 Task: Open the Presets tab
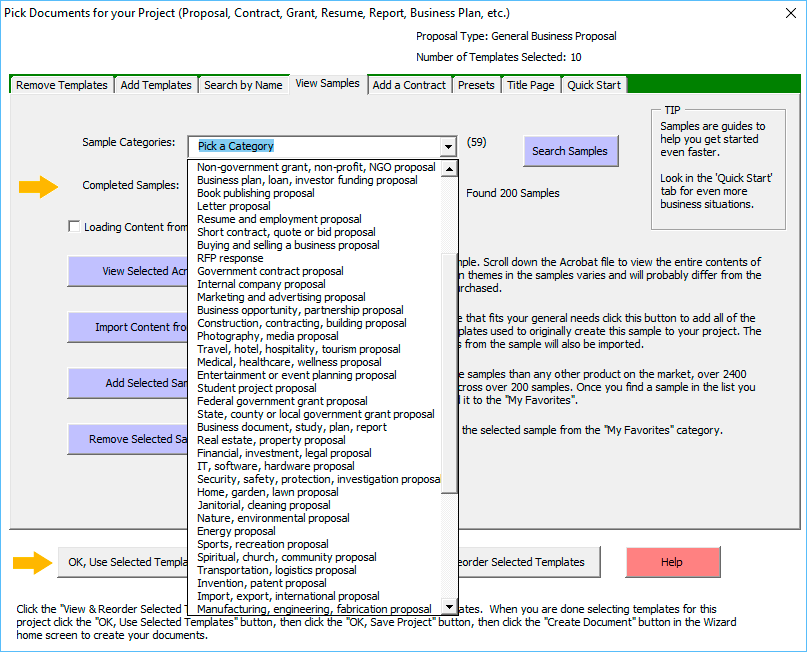pos(476,85)
